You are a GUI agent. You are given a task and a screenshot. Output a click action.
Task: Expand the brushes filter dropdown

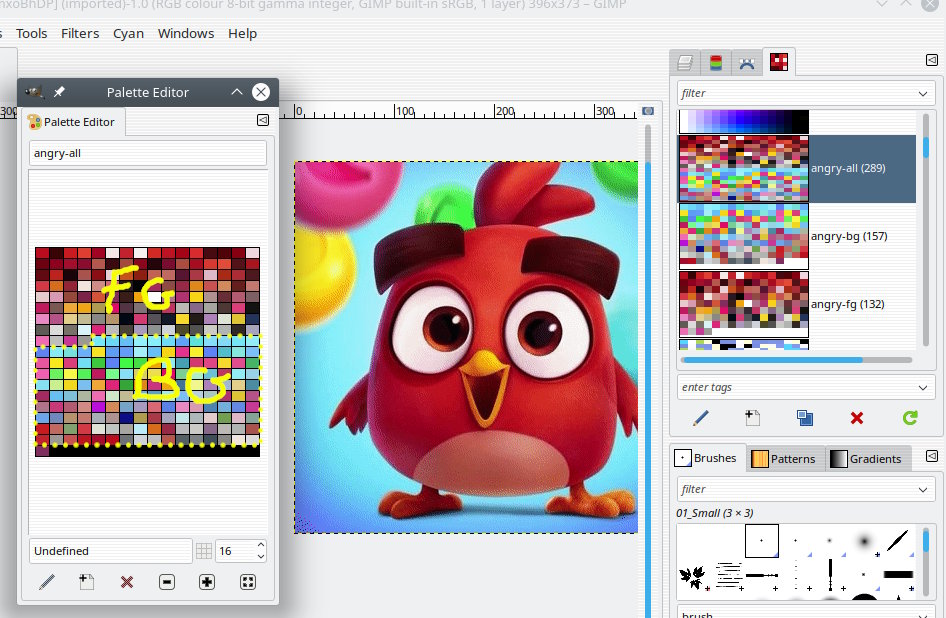click(923, 490)
